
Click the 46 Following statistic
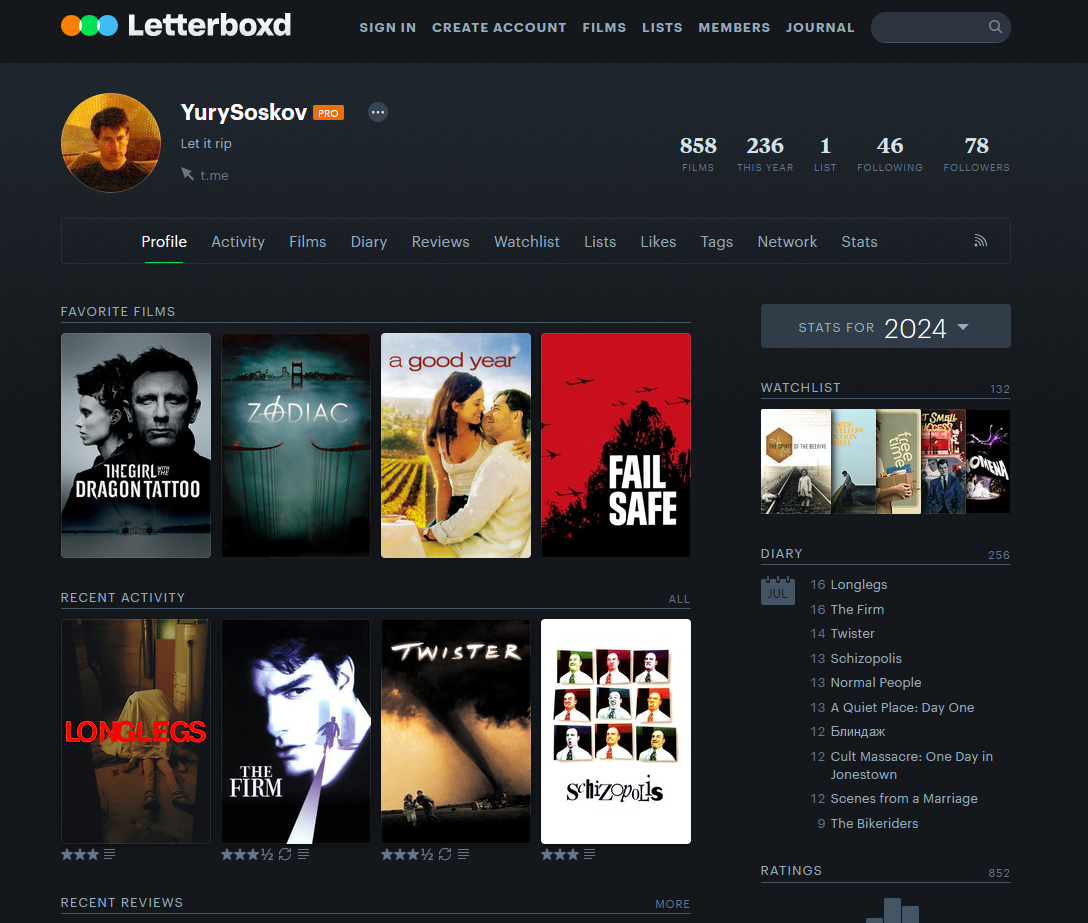pyautogui.click(x=890, y=154)
